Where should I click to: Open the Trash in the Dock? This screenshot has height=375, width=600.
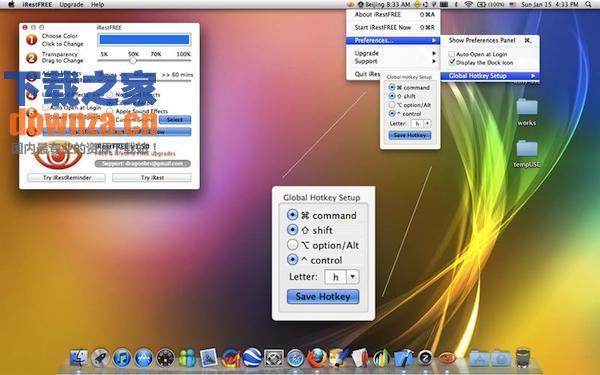[x=523, y=358]
